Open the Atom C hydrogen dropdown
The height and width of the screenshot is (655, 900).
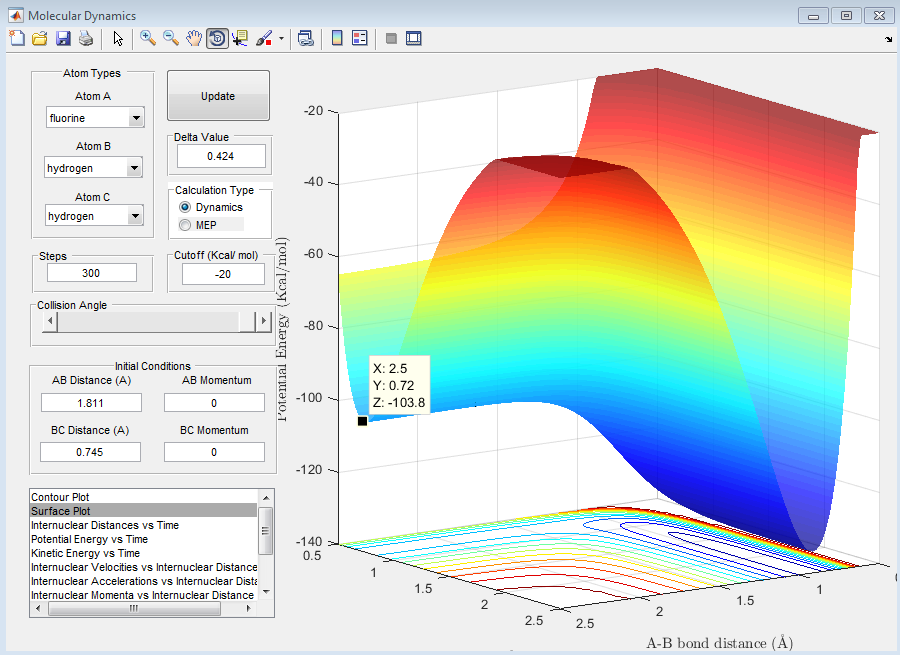tap(136, 216)
